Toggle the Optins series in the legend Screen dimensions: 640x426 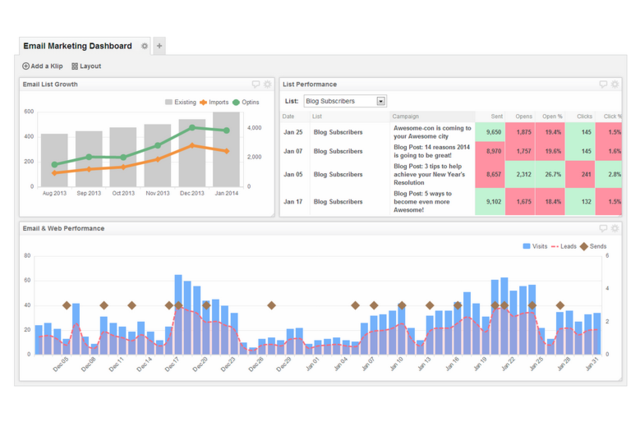coord(249,102)
